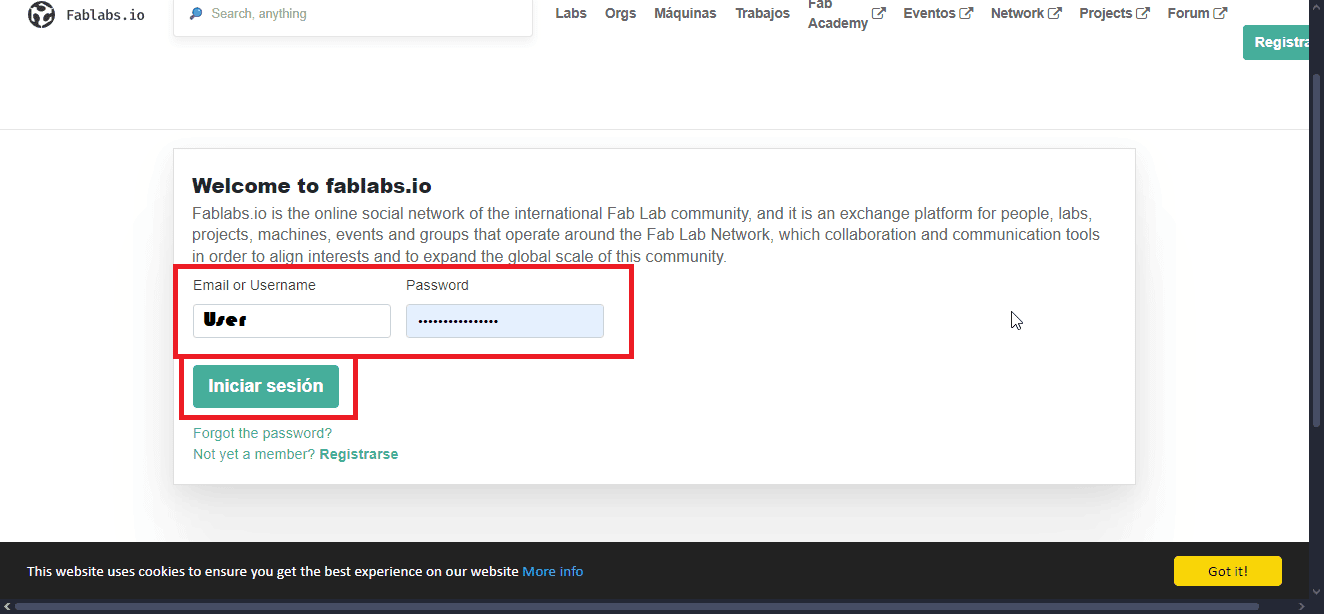
Task: Click external link icon next to Forum
Action: point(1220,14)
